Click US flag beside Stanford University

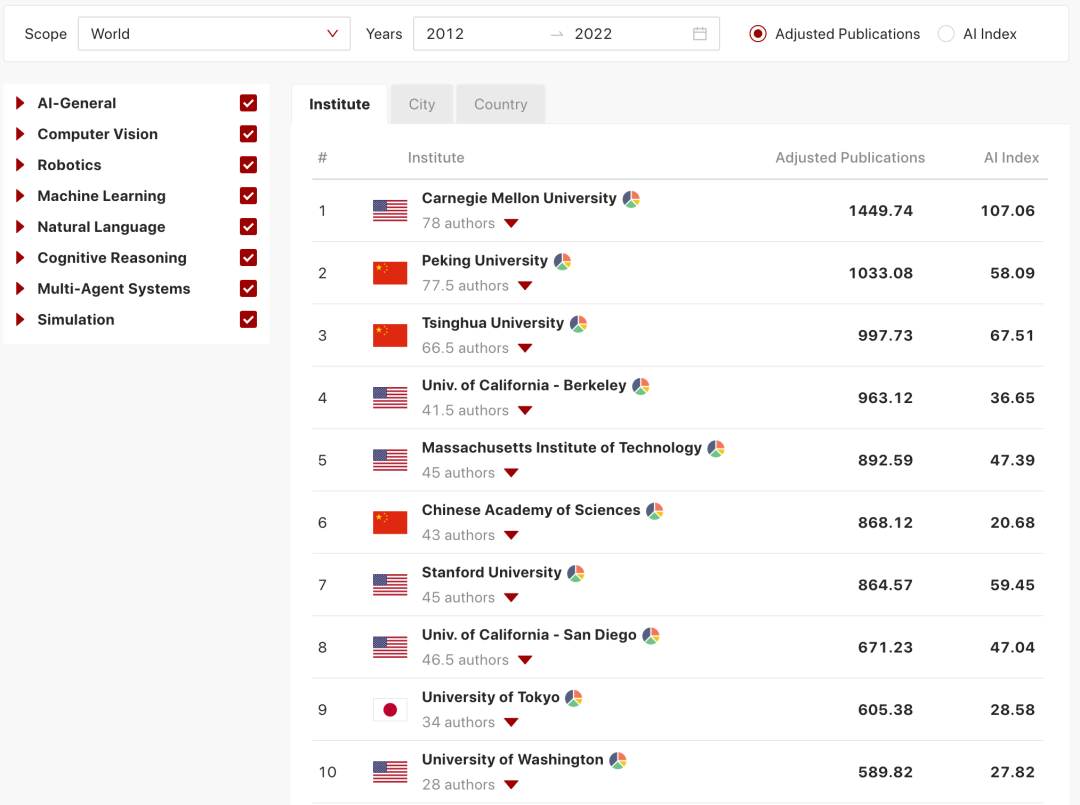click(390, 585)
